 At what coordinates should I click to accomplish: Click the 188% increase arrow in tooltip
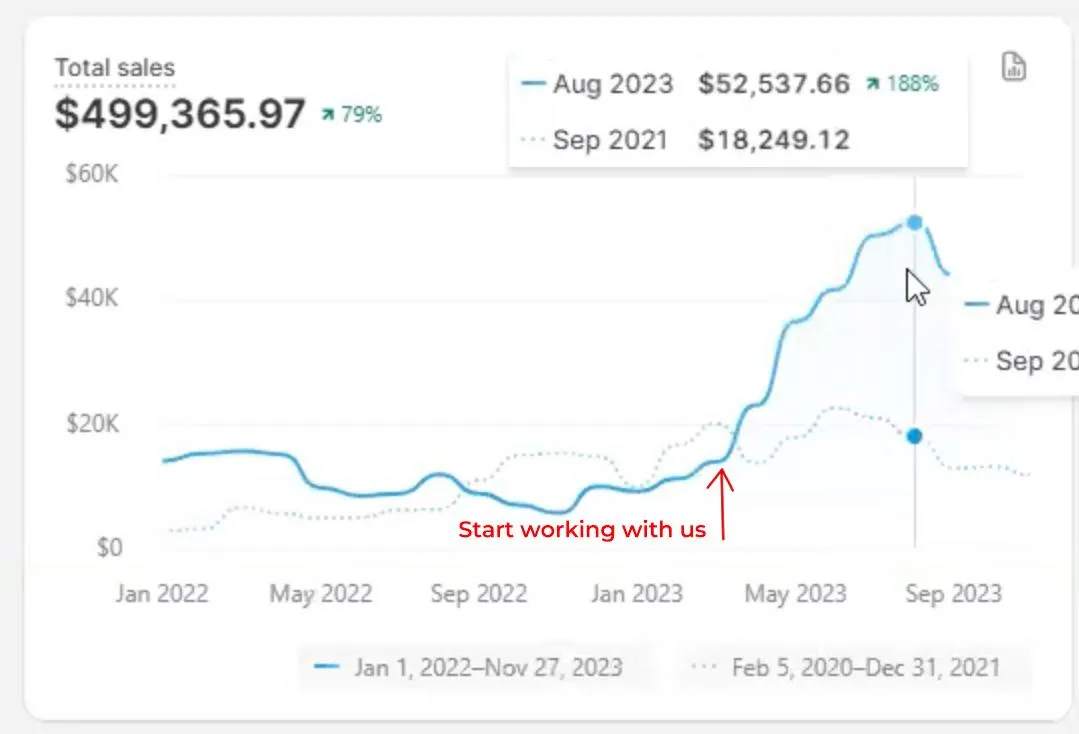873,83
